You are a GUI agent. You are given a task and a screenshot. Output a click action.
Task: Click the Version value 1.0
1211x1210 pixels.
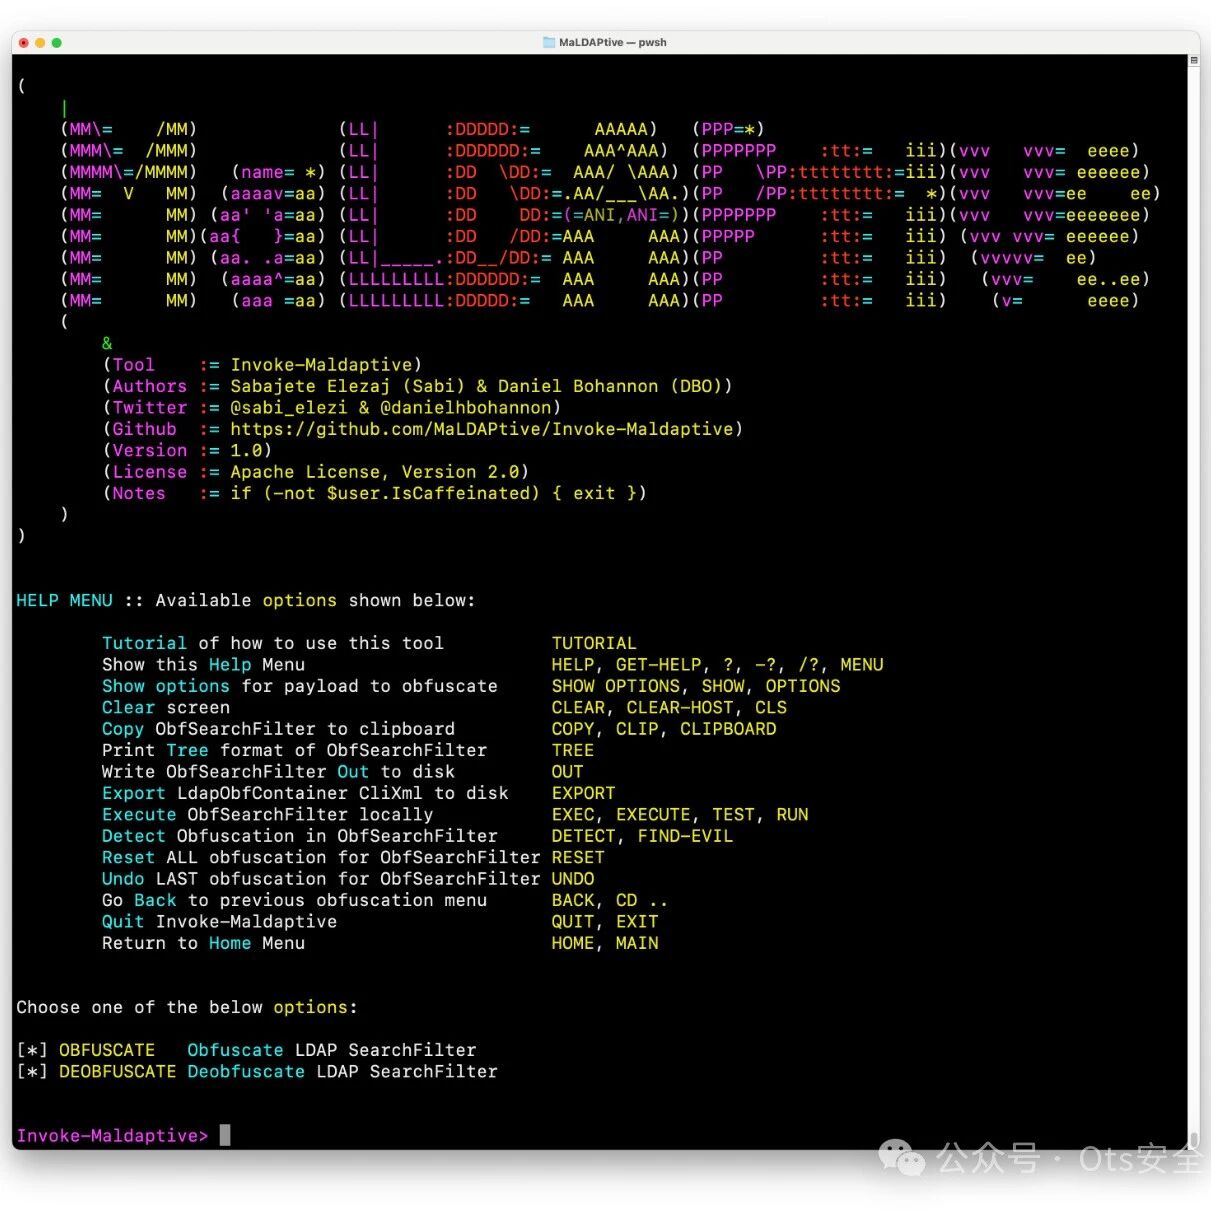coord(246,450)
